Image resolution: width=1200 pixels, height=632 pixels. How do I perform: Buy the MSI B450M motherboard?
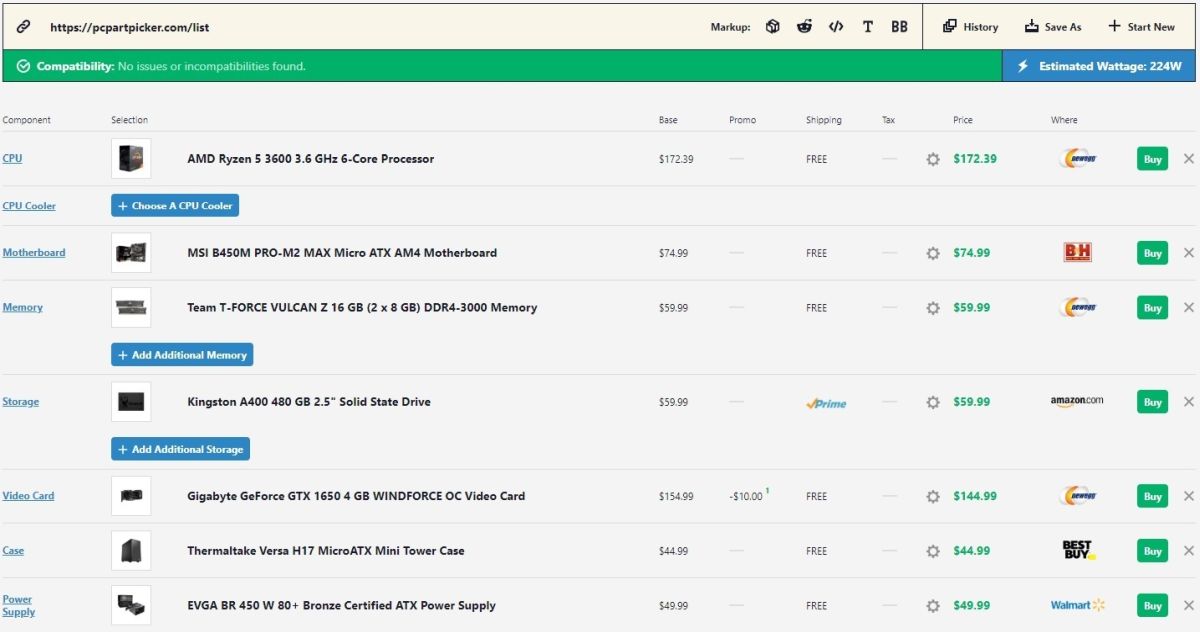tap(1152, 253)
